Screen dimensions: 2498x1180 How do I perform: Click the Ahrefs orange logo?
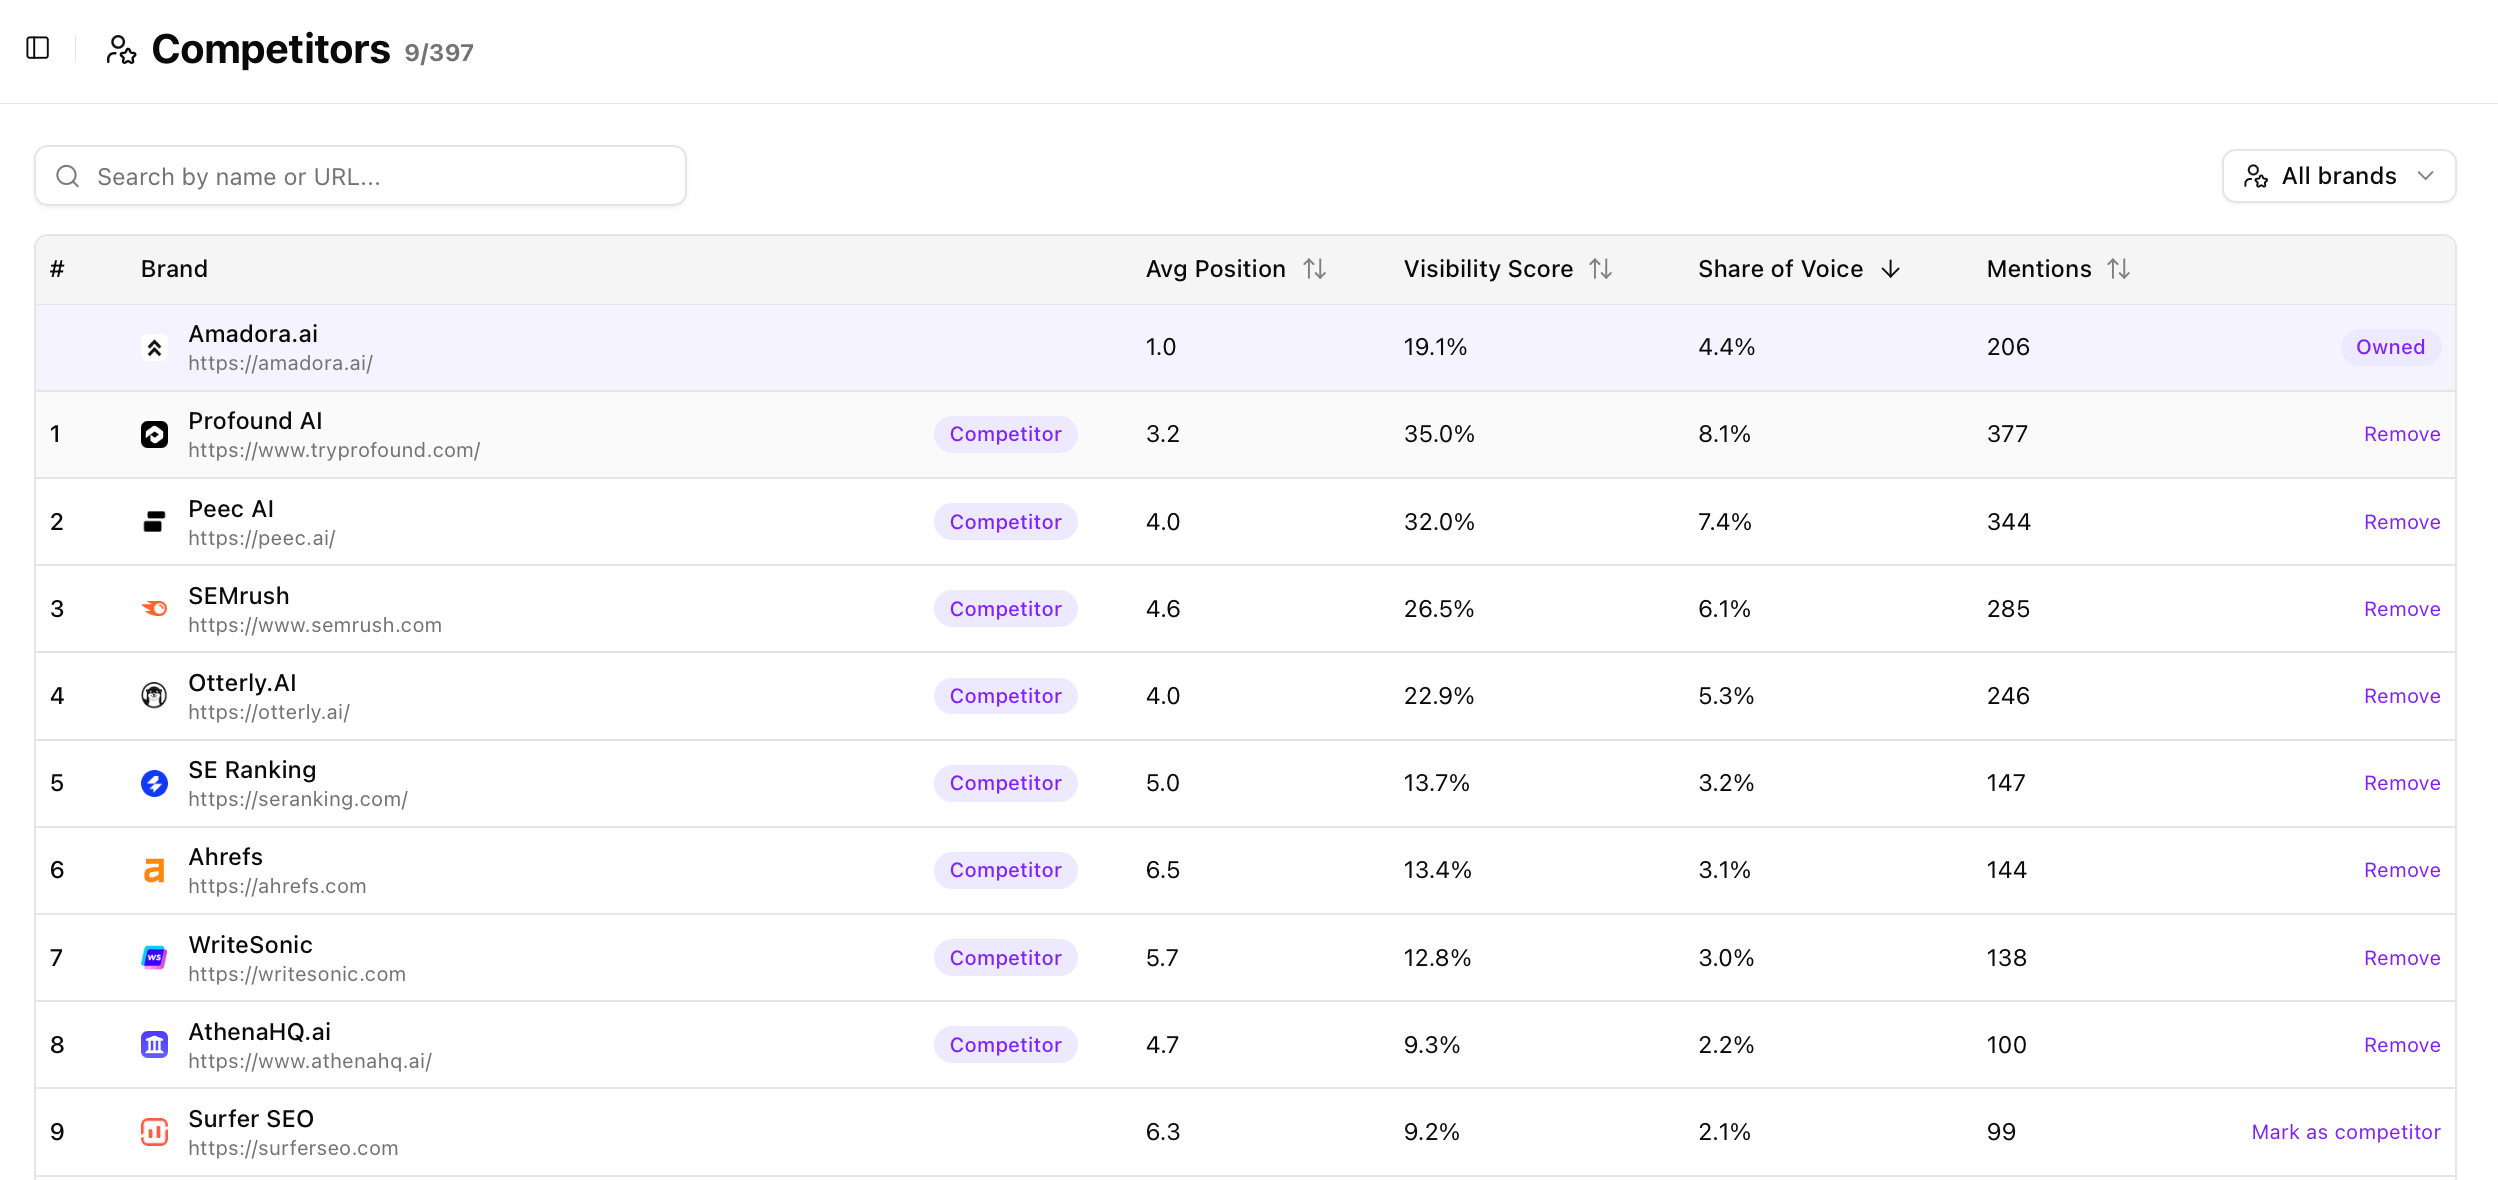click(x=154, y=870)
